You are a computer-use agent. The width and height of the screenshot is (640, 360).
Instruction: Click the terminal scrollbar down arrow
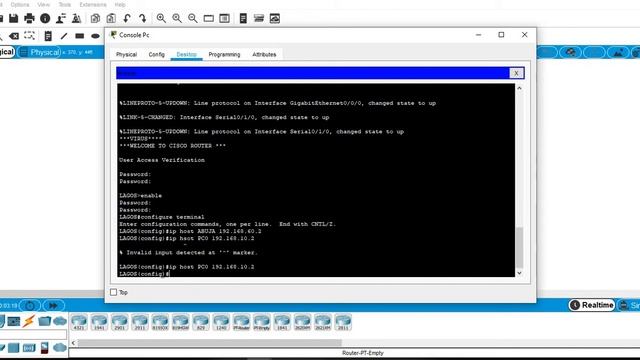point(519,273)
